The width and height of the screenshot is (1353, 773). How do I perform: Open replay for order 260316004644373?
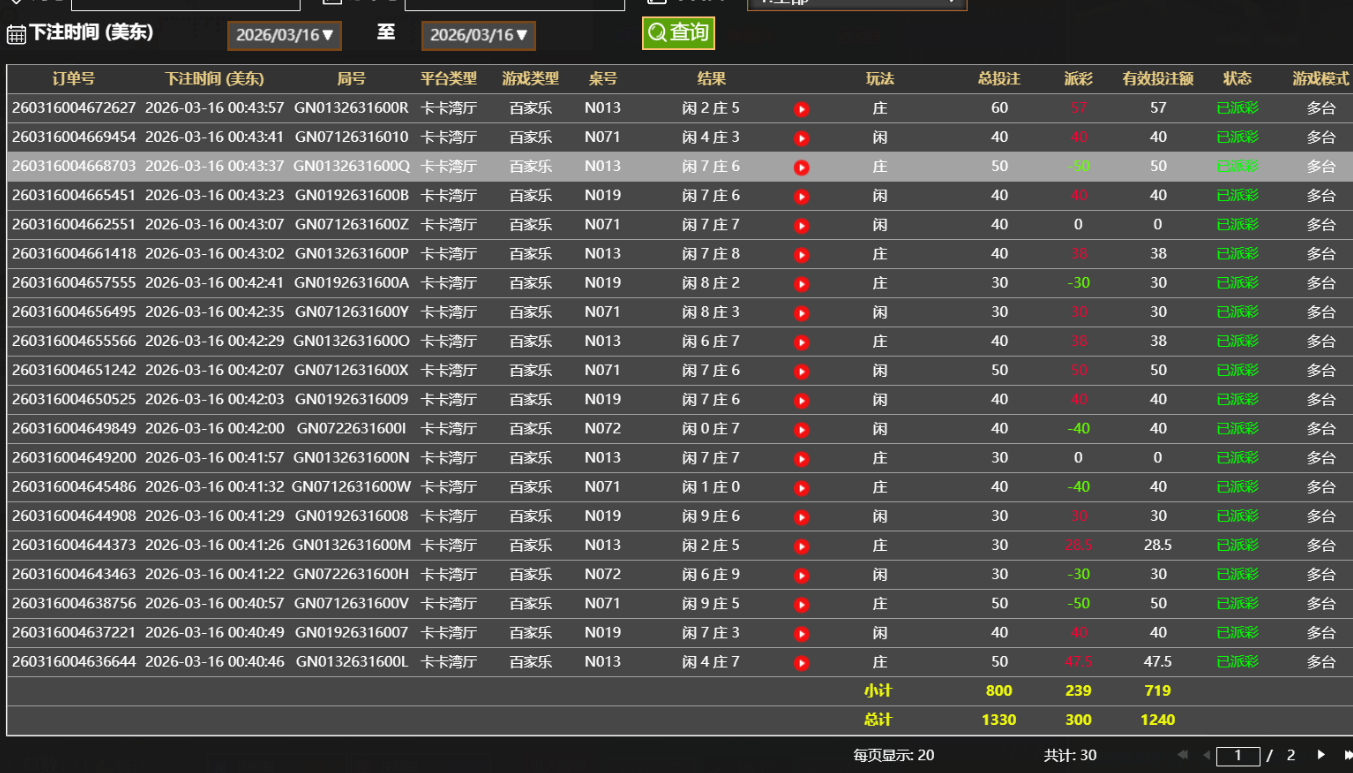801,547
